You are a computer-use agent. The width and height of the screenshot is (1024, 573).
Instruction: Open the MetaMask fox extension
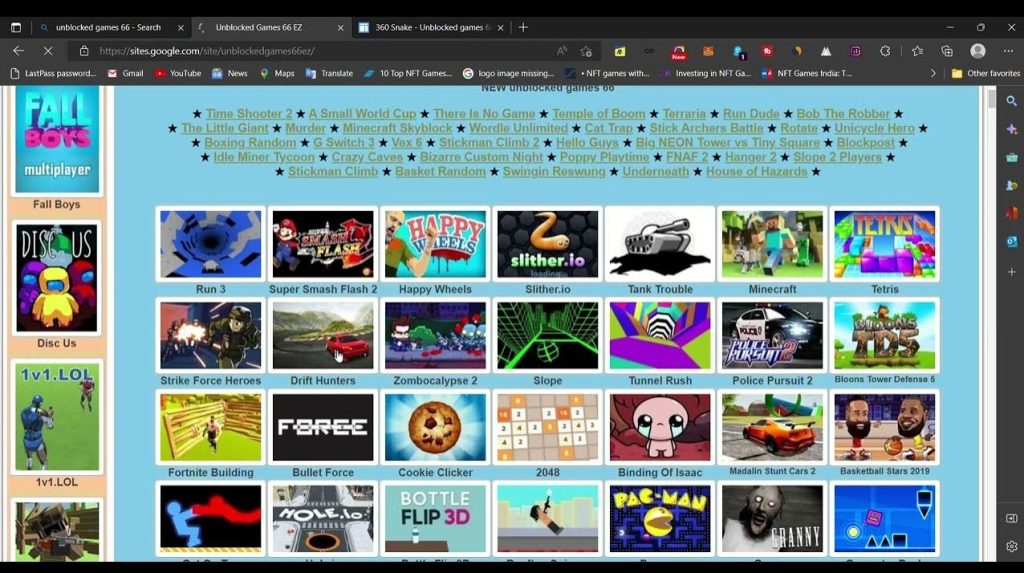click(708, 50)
